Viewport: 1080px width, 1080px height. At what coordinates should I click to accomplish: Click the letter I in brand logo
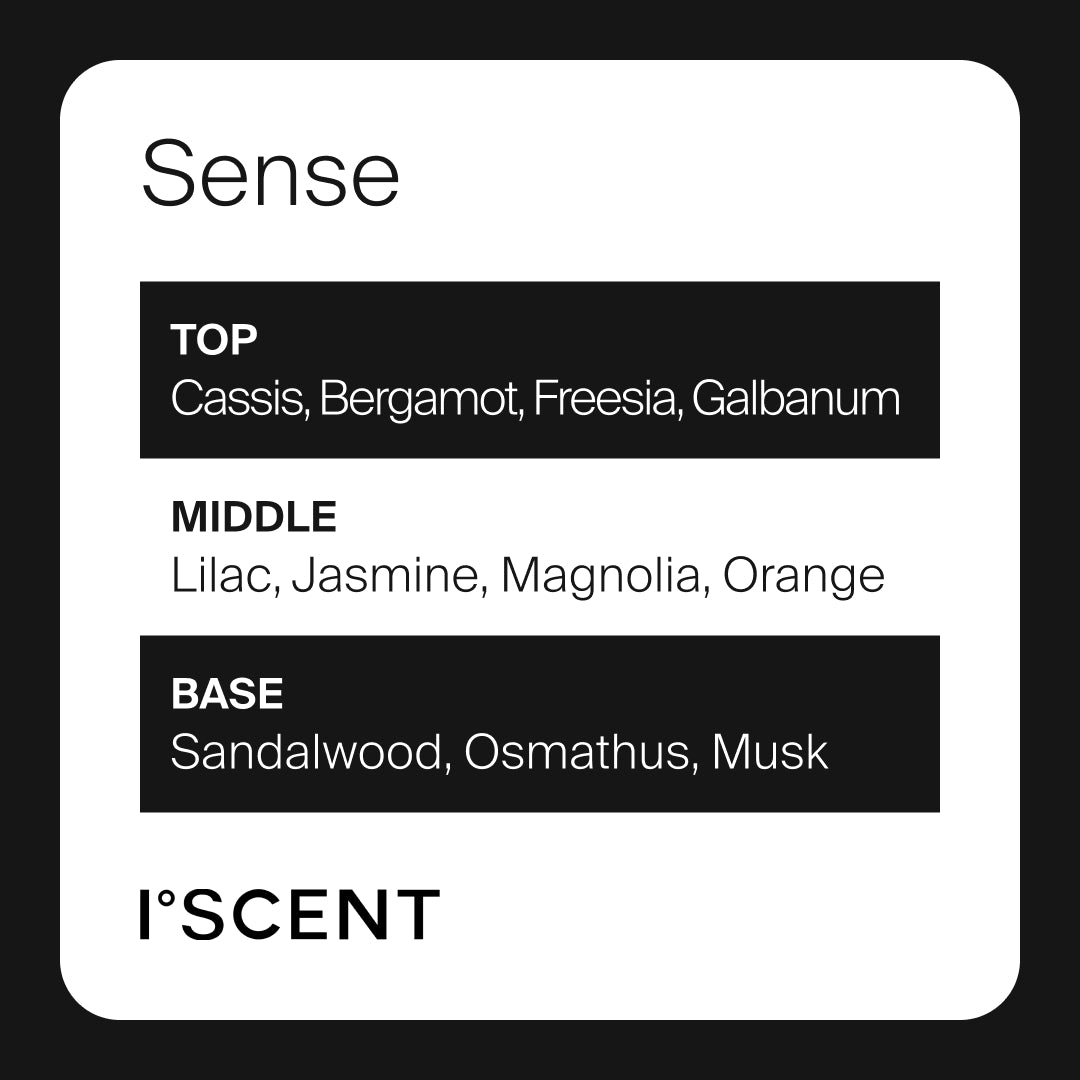point(146,914)
